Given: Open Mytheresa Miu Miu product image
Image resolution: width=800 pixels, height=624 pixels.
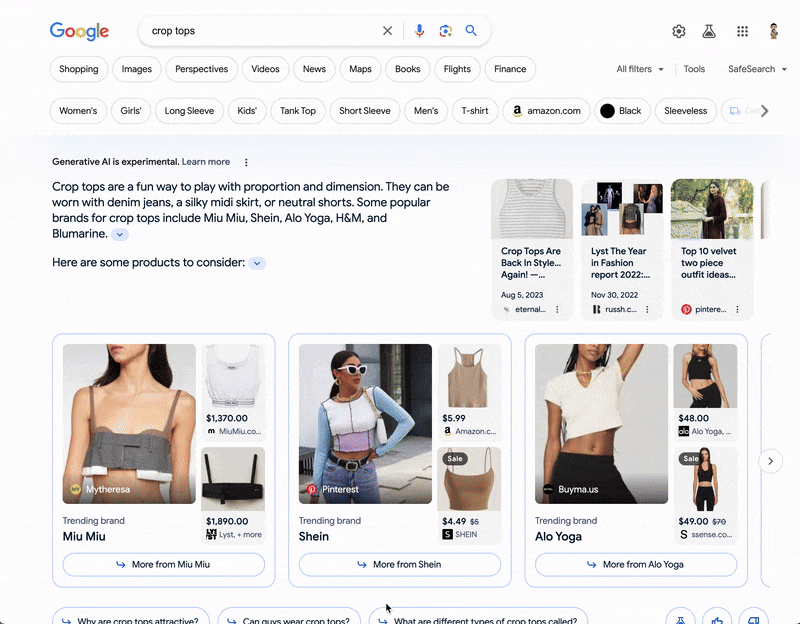Looking at the screenshot, I should pyautogui.click(x=129, y=423).
